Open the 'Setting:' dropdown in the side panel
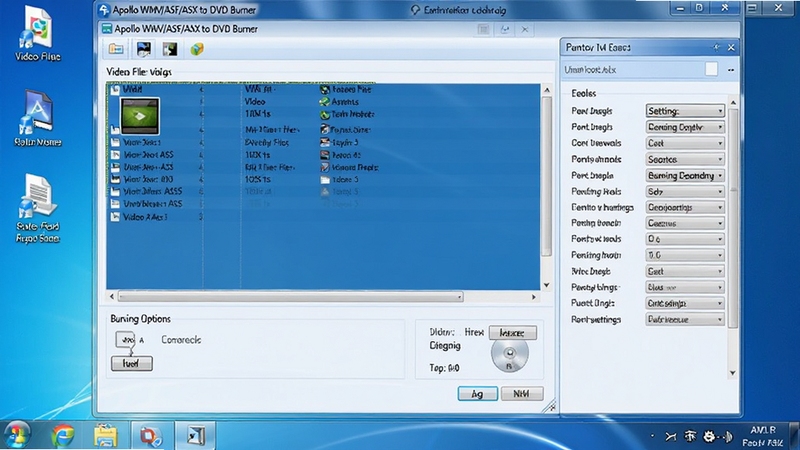Viewport: 800px width, 450px height. (x=685, y=111)
